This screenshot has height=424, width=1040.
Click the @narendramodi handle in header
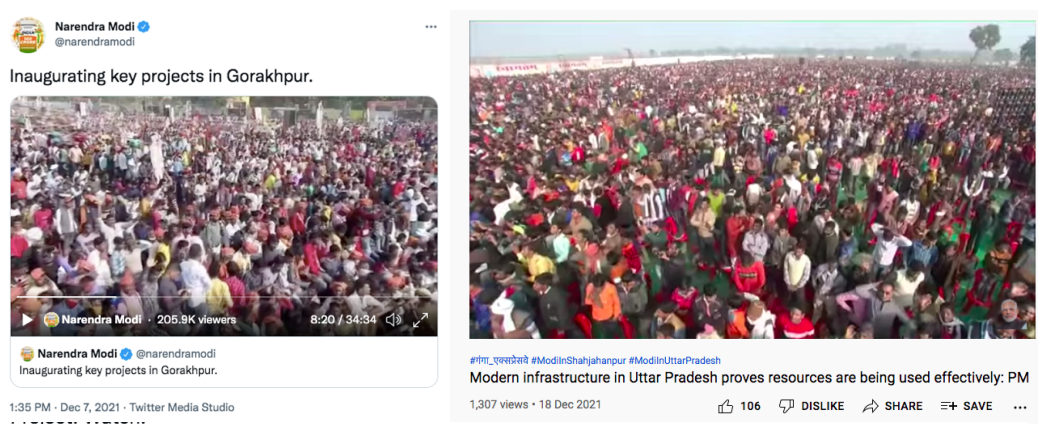pos(94,42)
